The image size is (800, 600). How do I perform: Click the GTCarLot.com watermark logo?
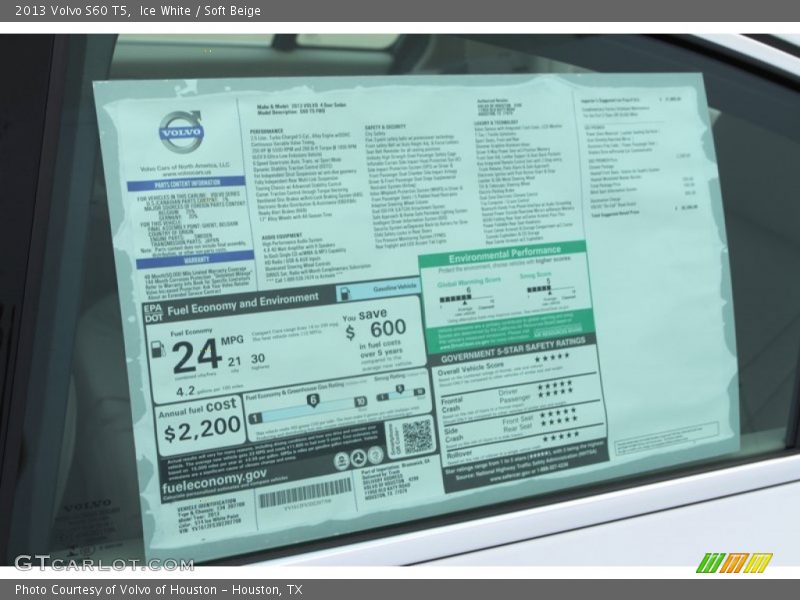pos(103,563)
